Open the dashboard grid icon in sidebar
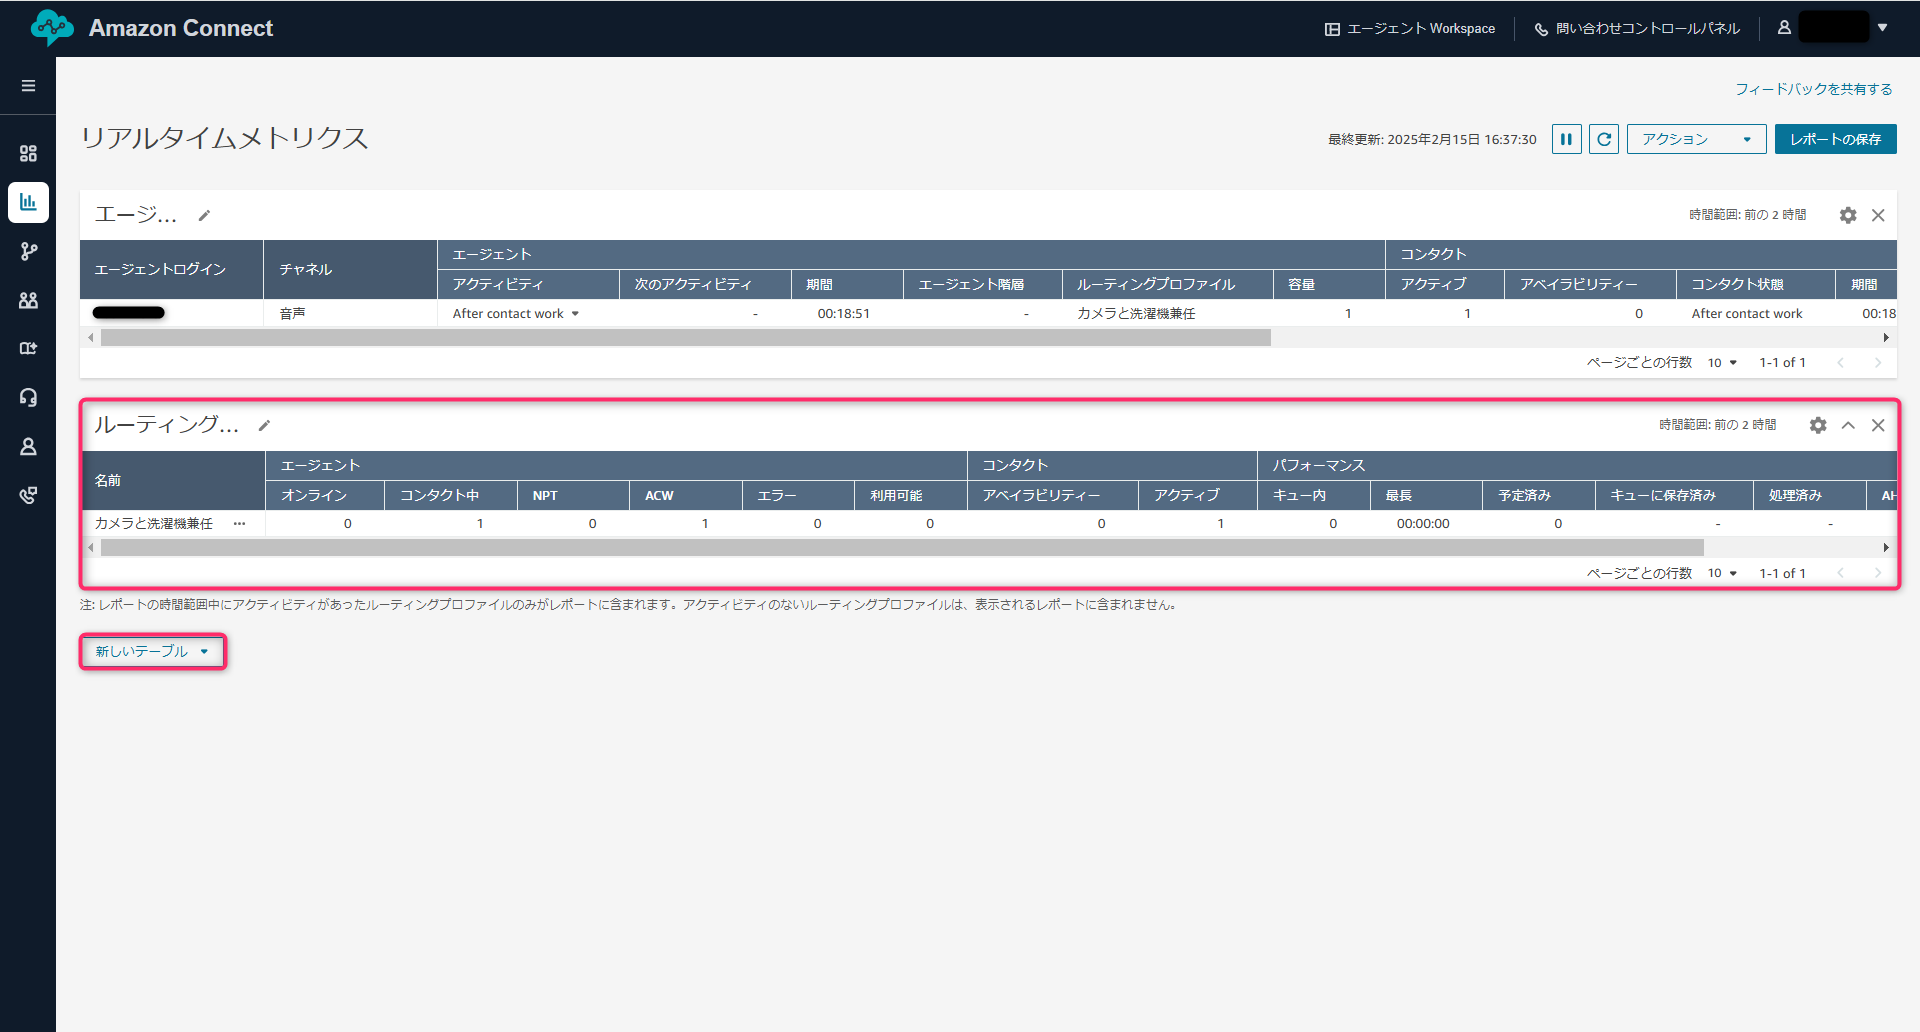 pyautogui.click(x=28, y=153)
